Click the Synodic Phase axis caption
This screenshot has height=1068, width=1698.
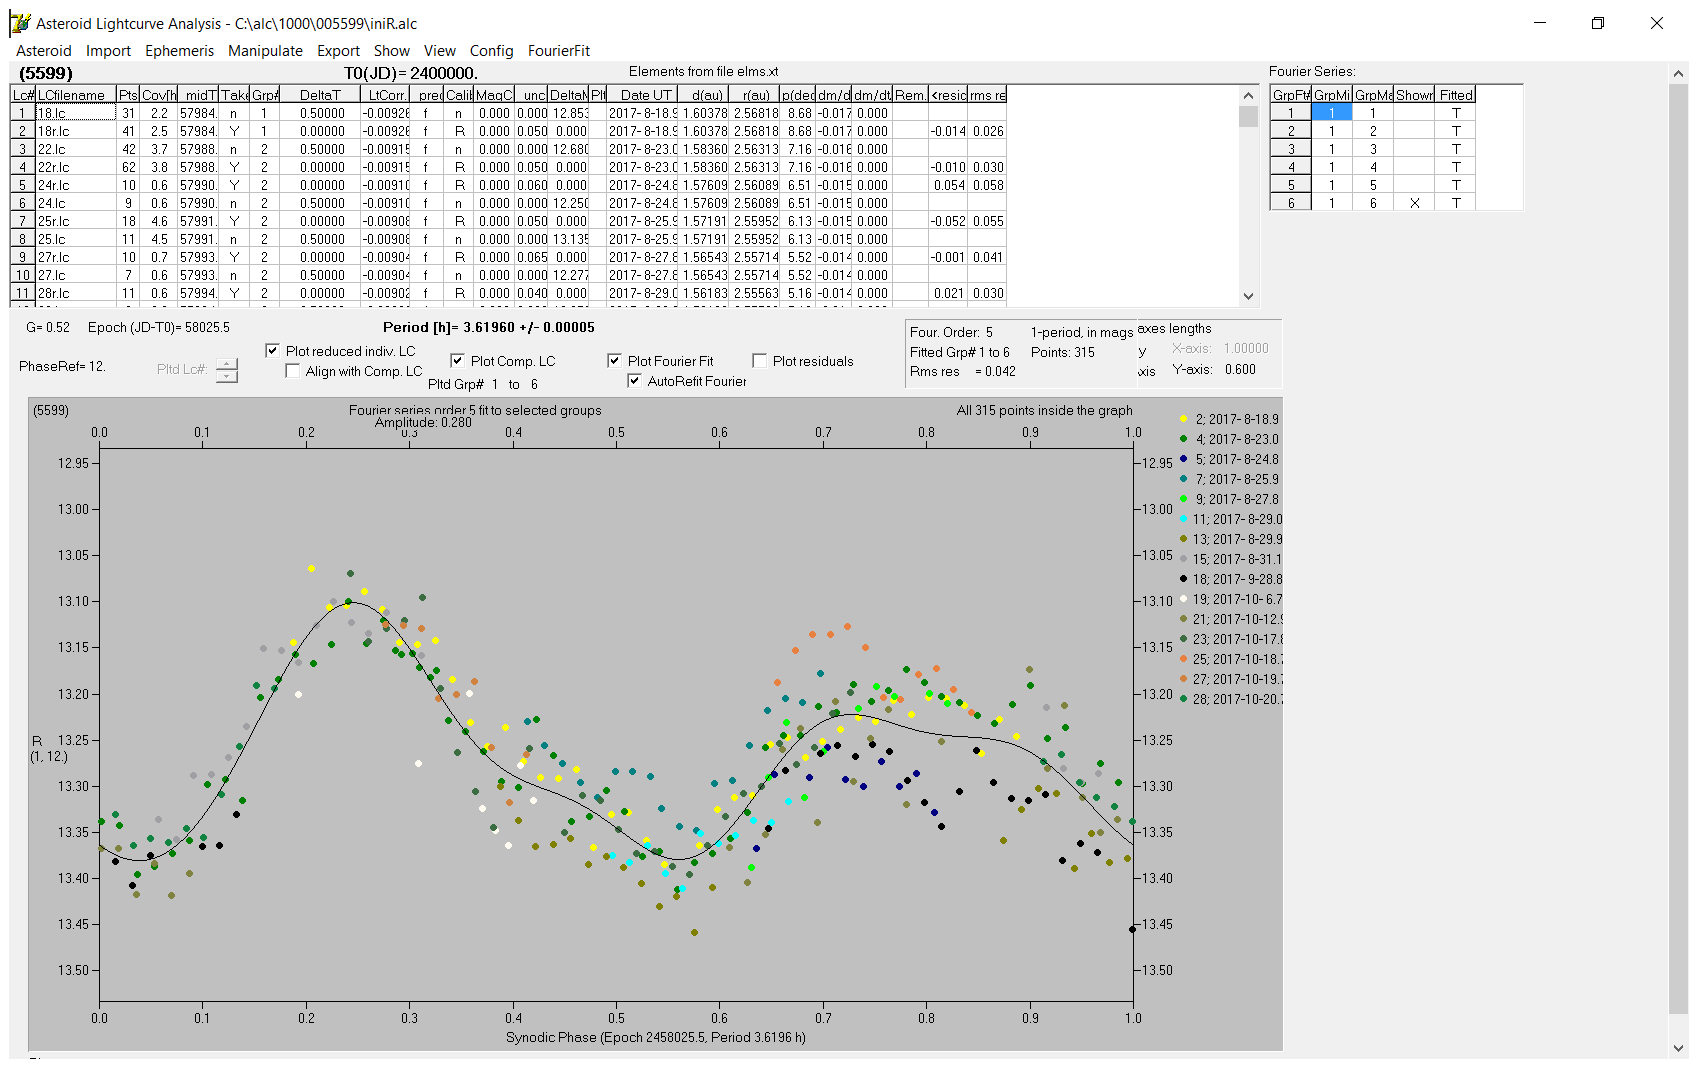(656, 1037)
